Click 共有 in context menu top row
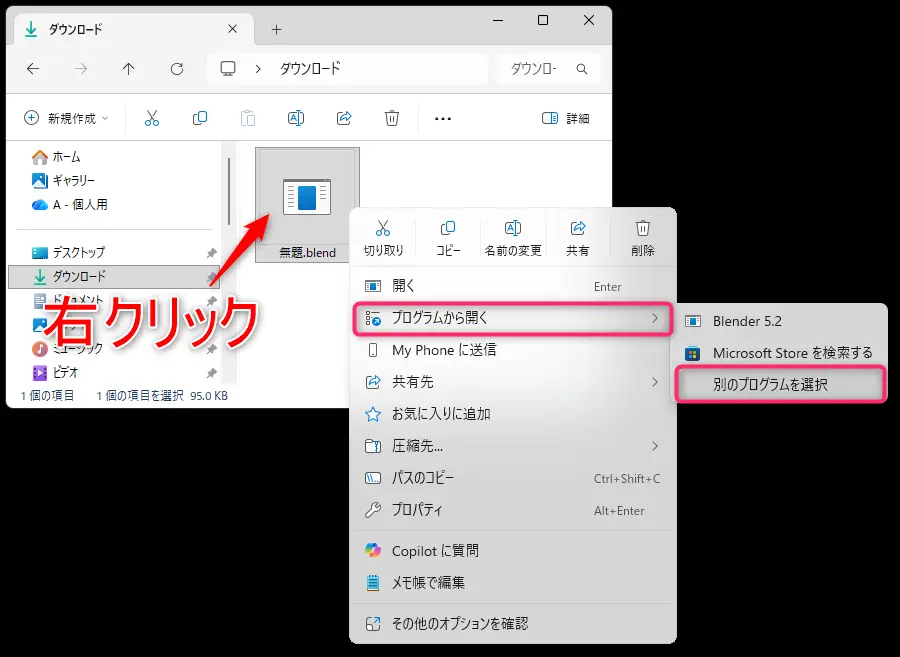 coord(577,238)
